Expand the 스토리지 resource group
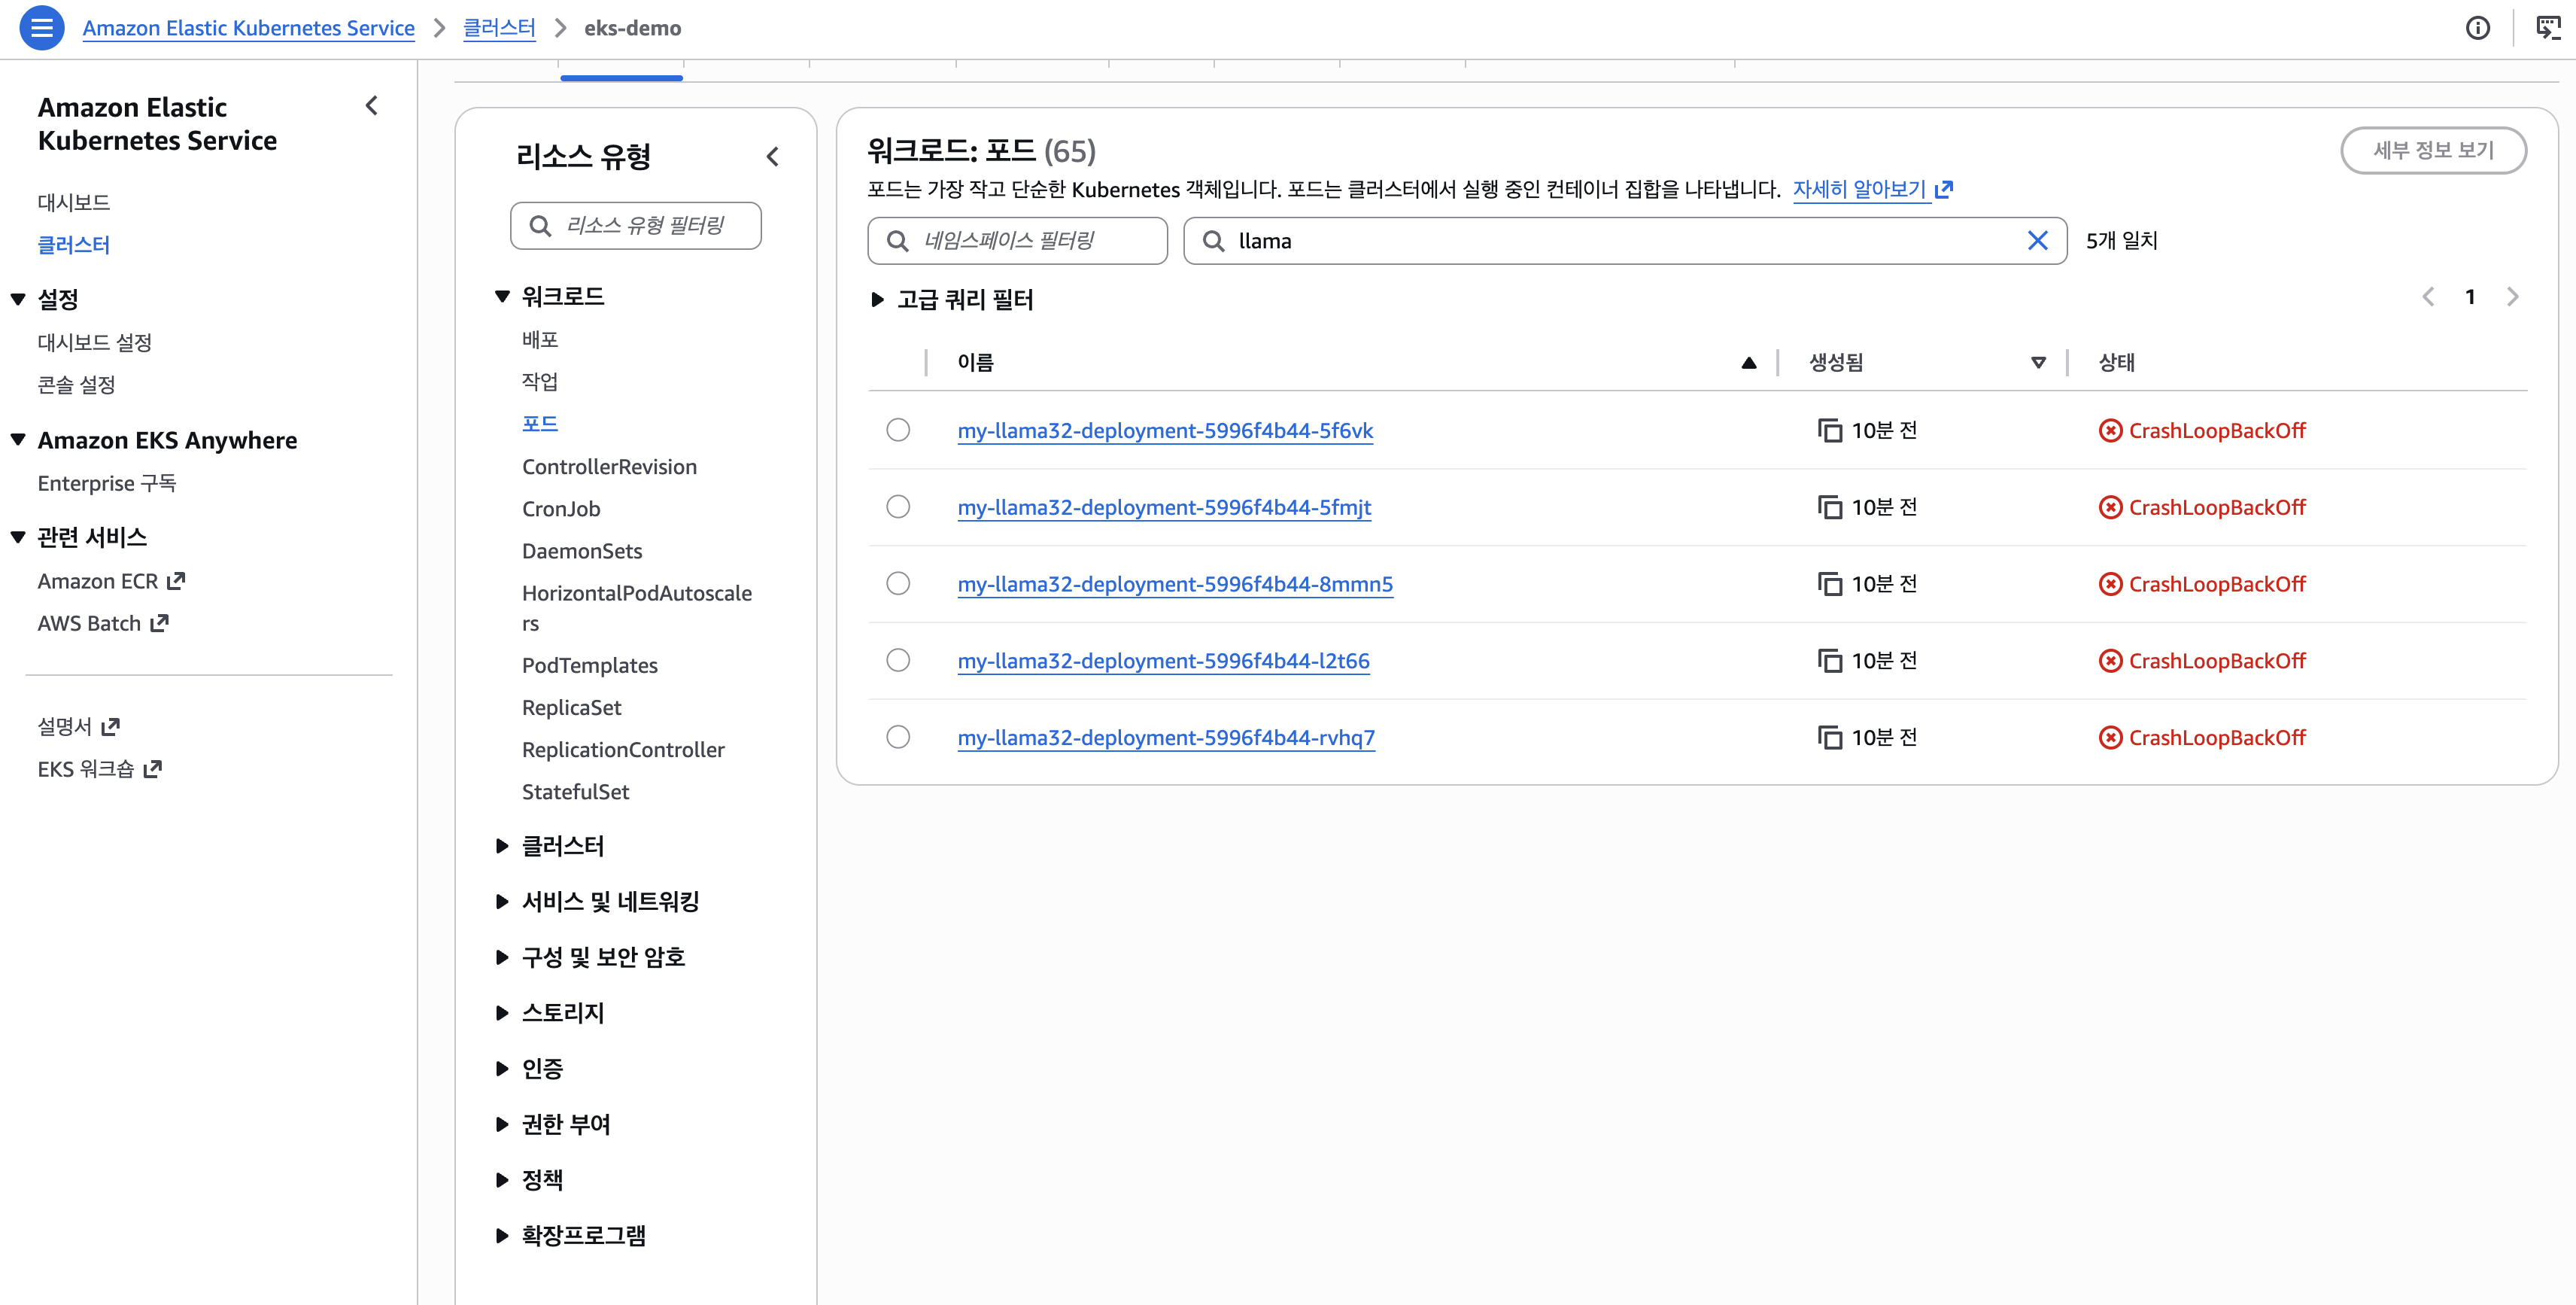Screen dimensions: 2576x1305 pos(502,1013)
